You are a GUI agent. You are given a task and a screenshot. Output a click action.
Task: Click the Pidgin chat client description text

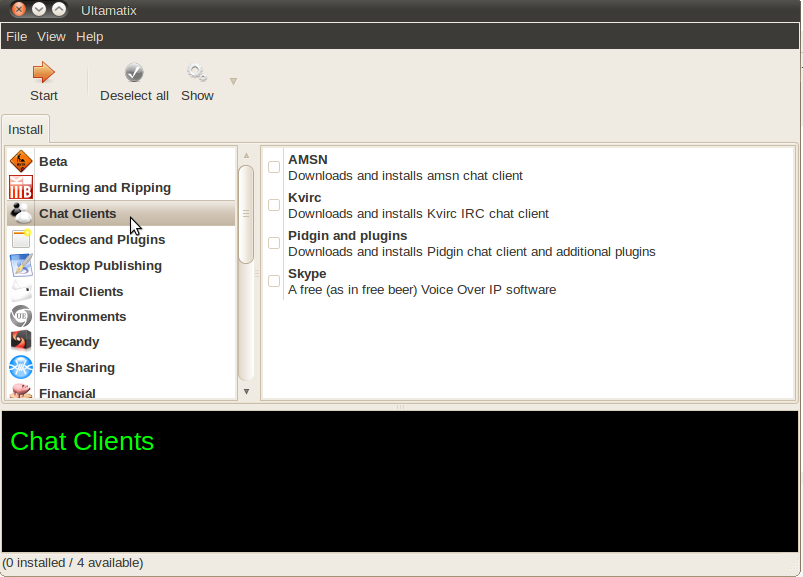[x=472, y=252]
